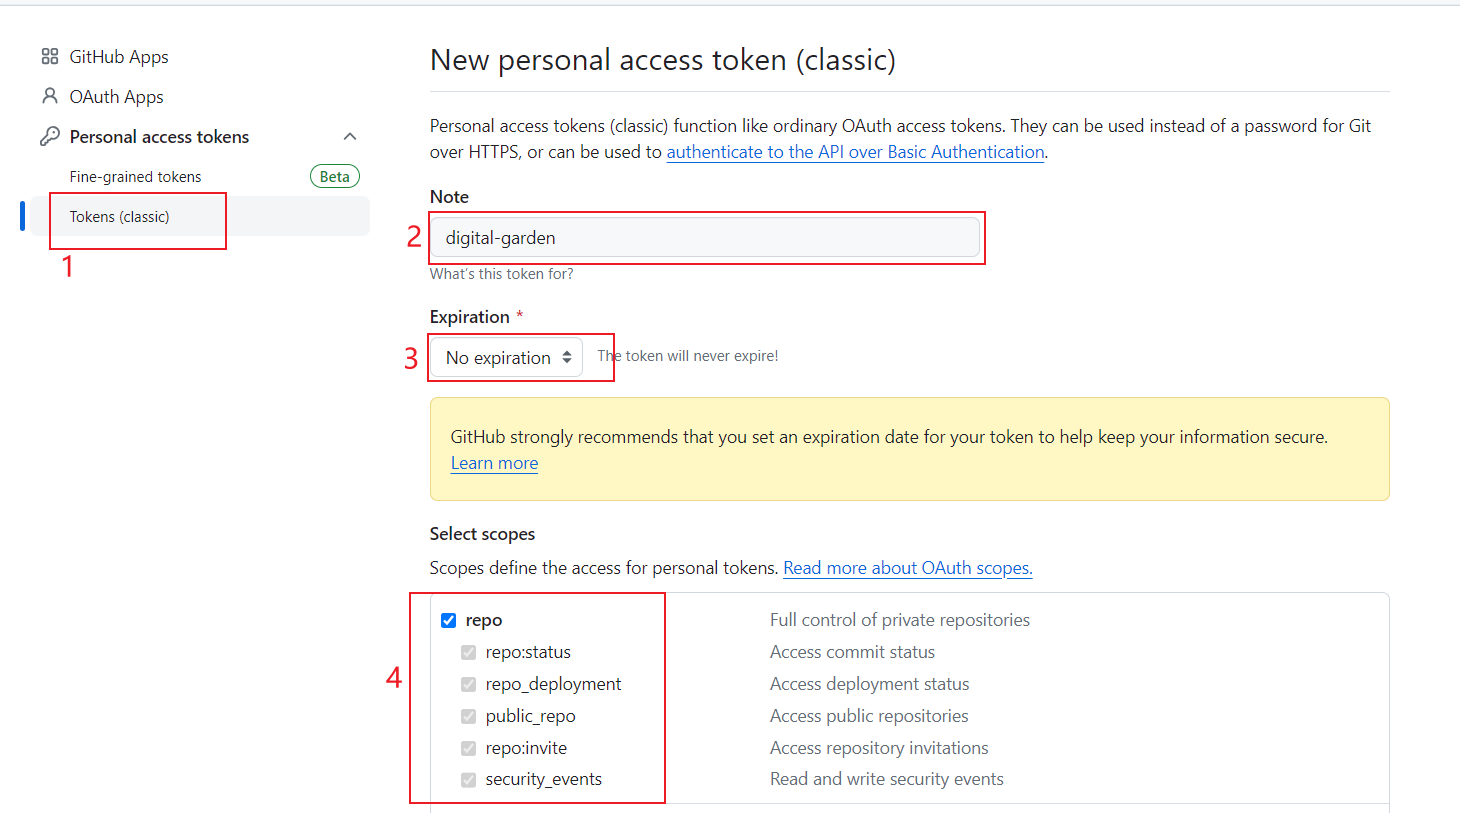Toggle the repo:invite checkbox
Viewport: 1460px width, 813px height.
coord(468,747)
